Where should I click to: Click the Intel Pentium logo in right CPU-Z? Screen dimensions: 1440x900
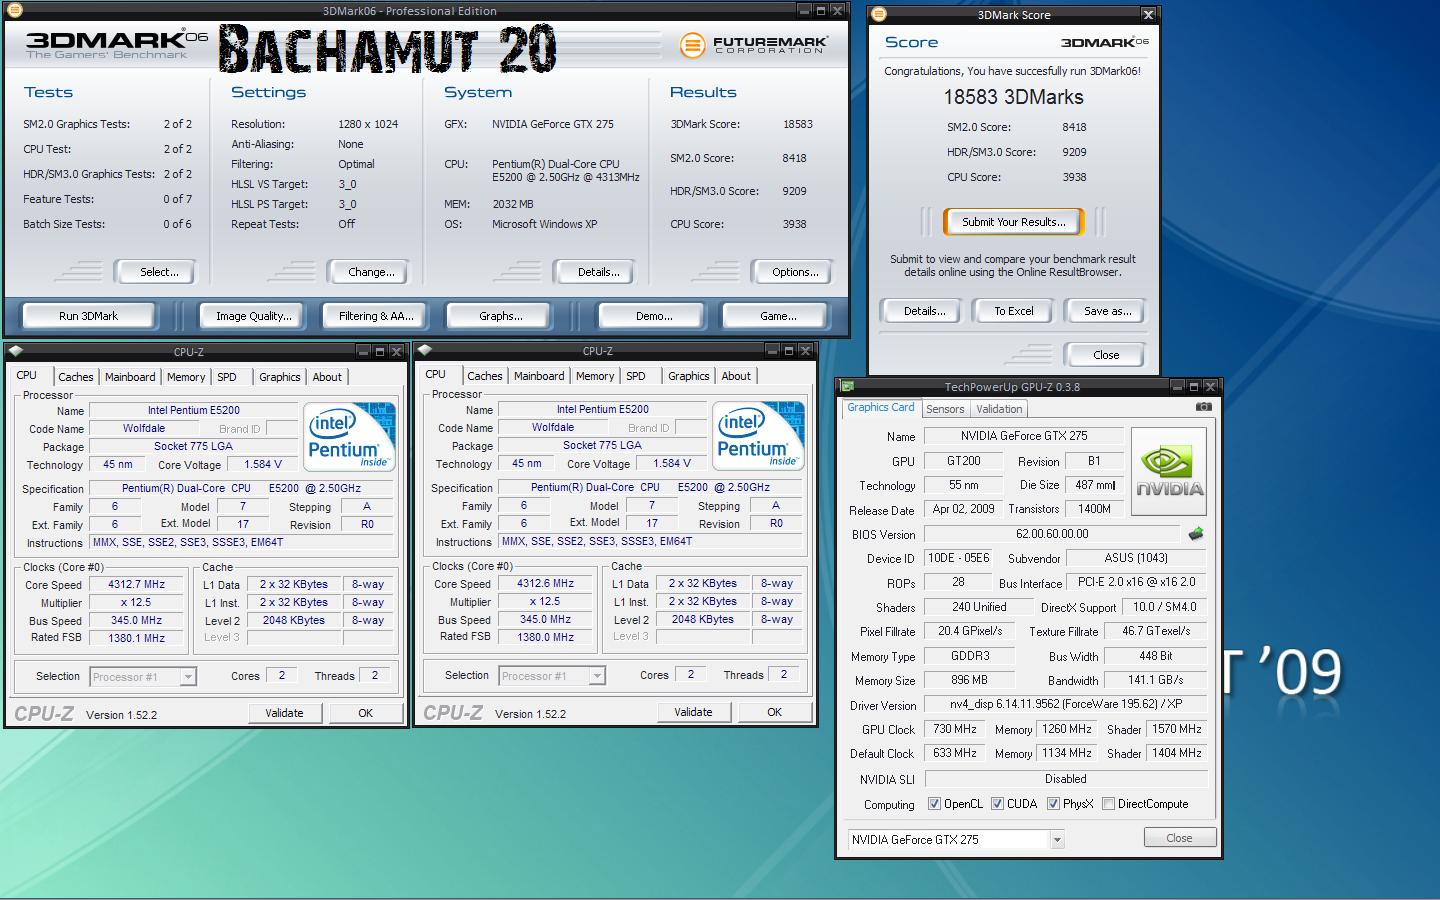[759, 436]
